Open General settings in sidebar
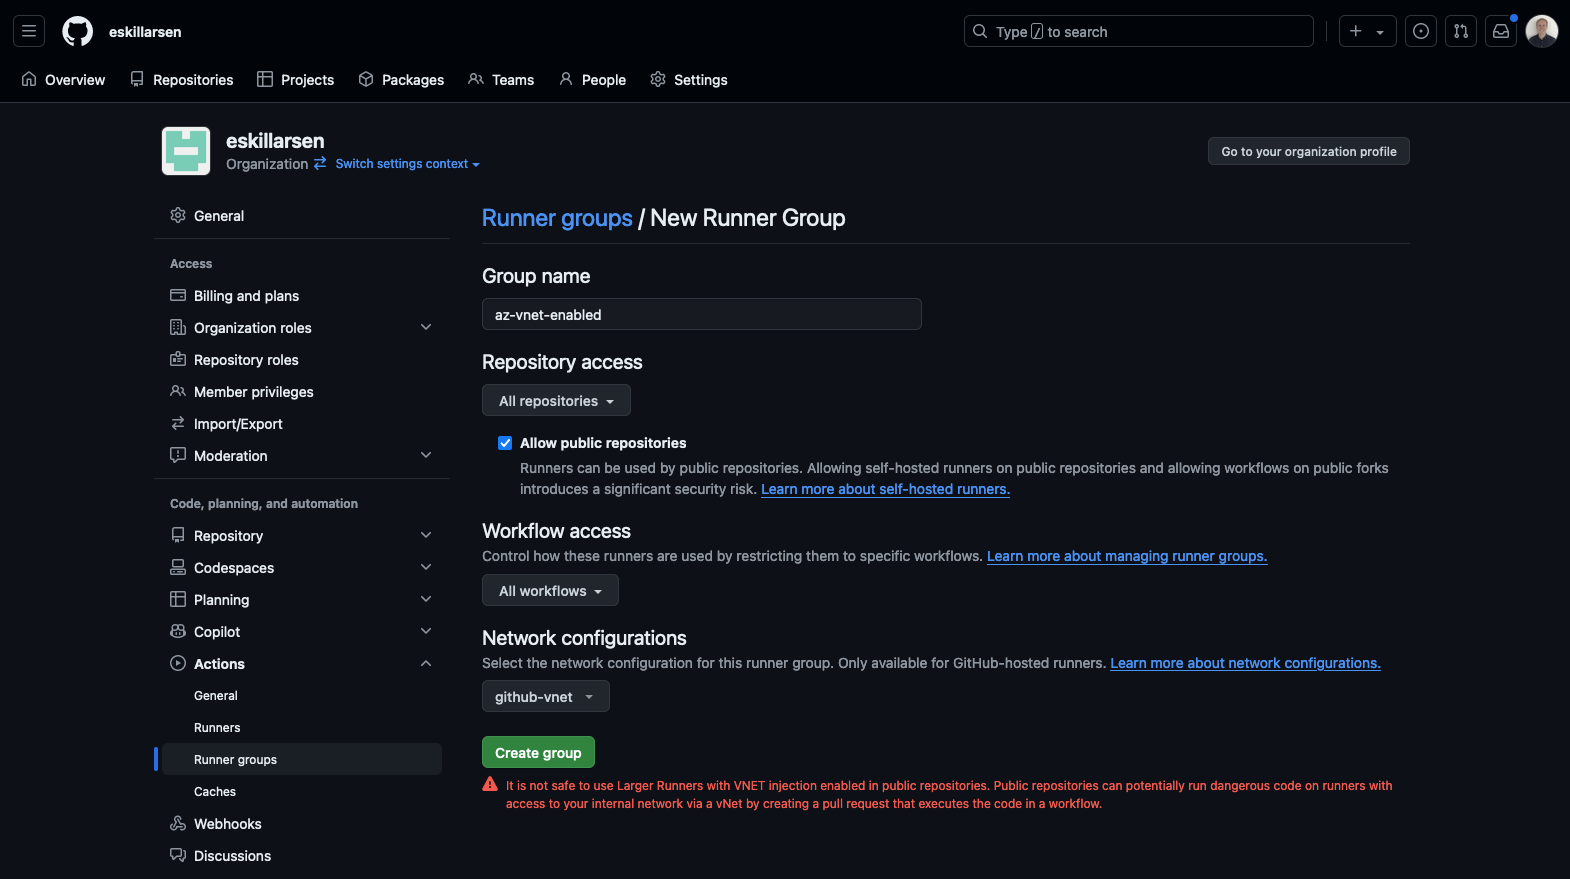 pyautogui.click(x=302, y=215)
